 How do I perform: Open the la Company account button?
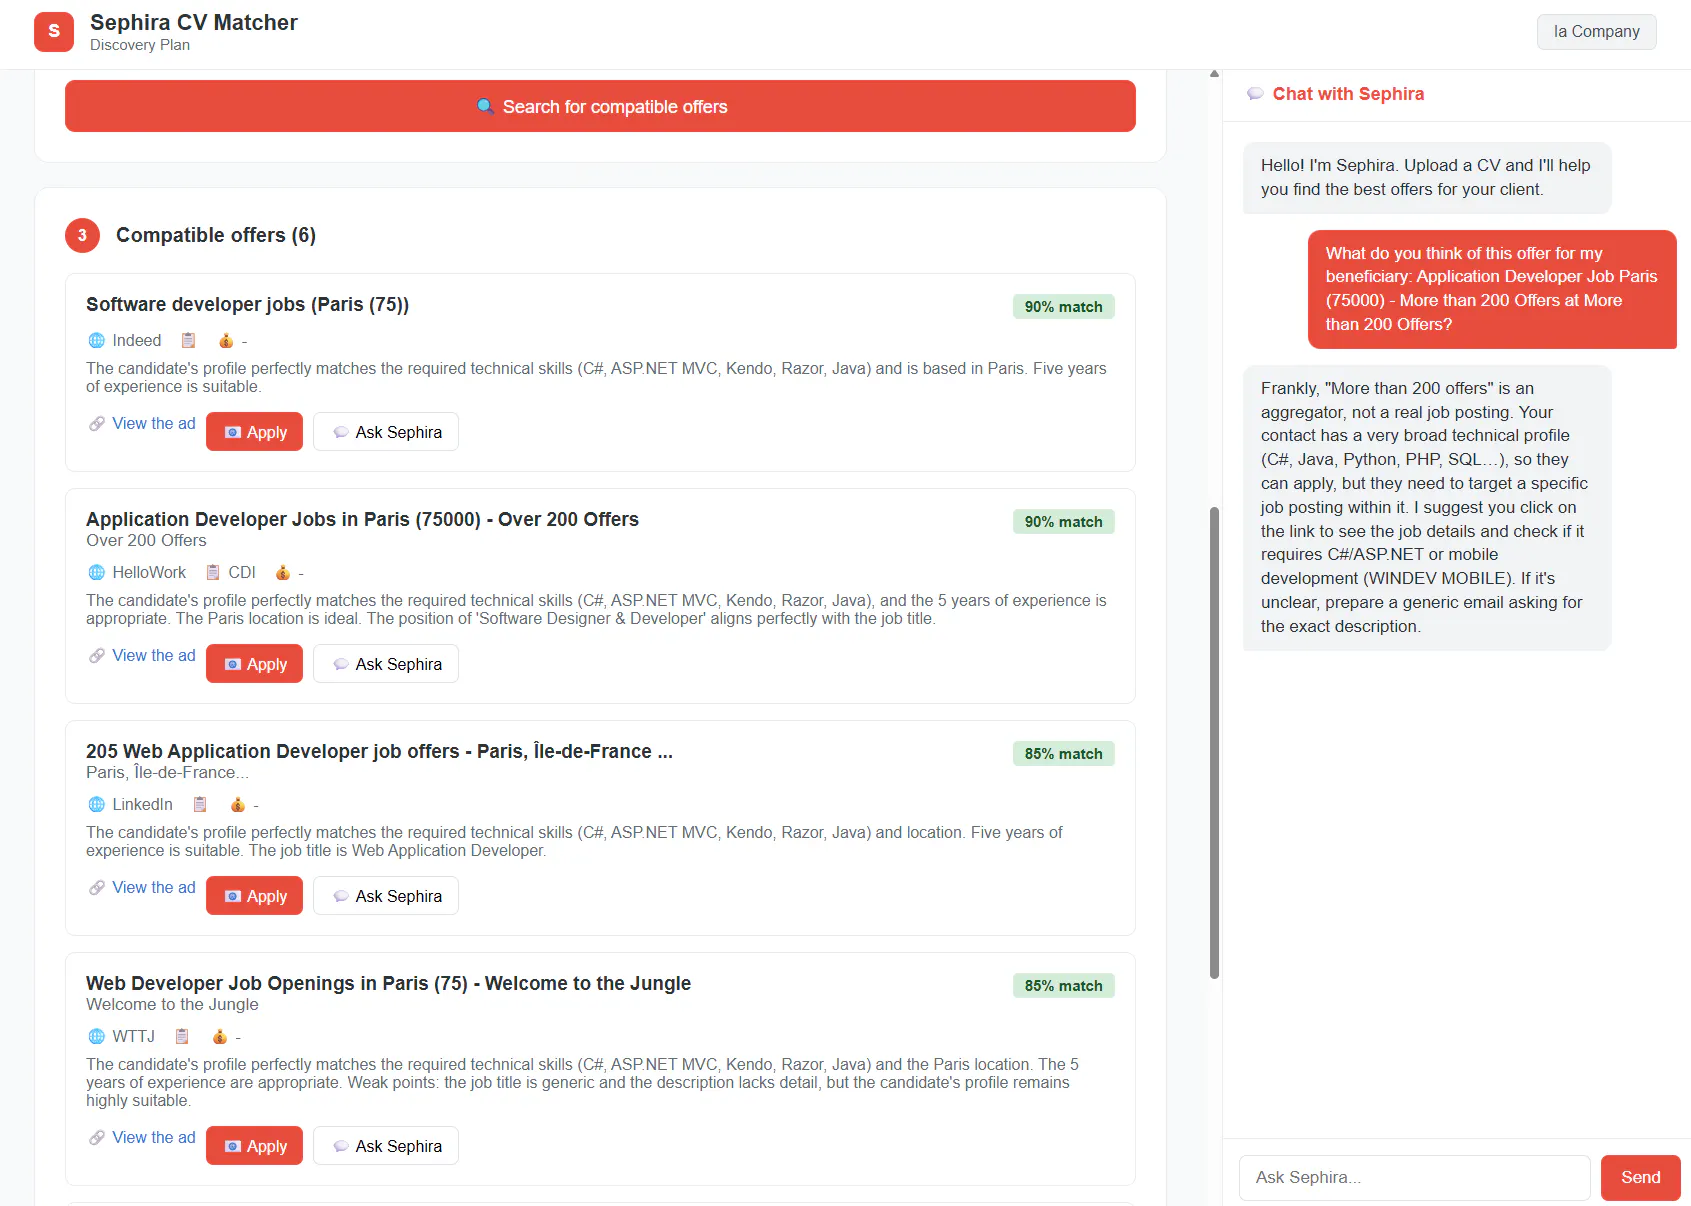coord(1596,32)
